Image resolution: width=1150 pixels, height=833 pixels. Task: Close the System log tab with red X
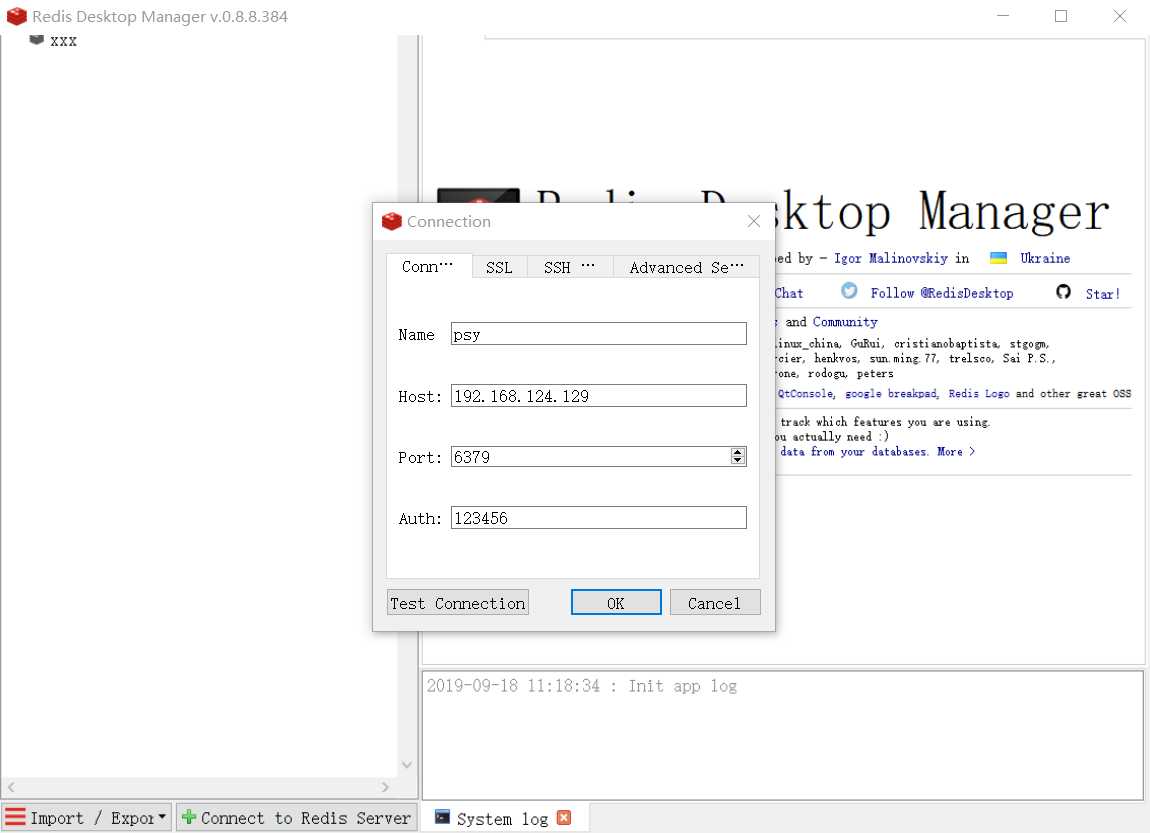point(563,818)
